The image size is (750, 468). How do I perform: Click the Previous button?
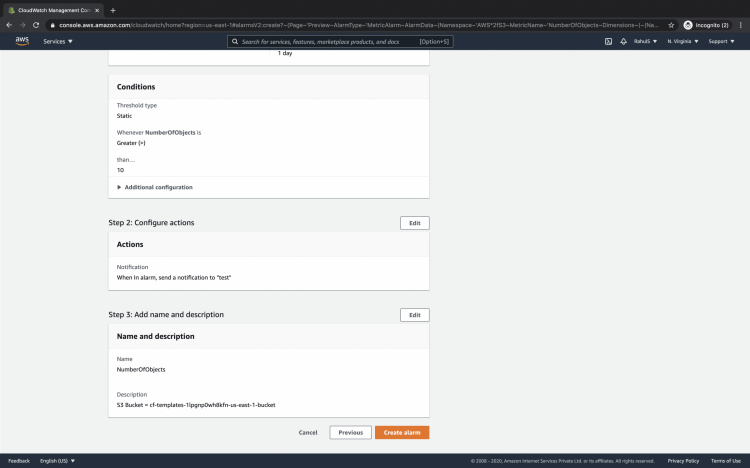[x=350, y=432]
